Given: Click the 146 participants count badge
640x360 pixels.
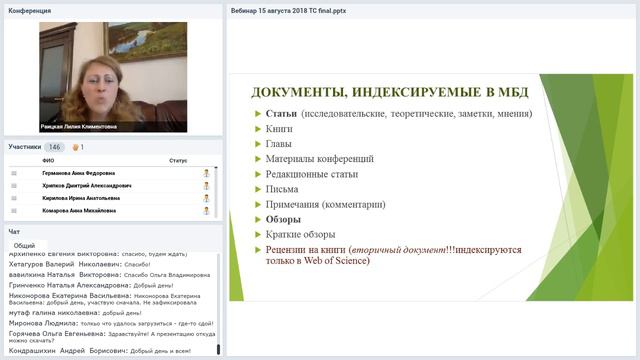Looking at the screenshot, I should (54, 147).
